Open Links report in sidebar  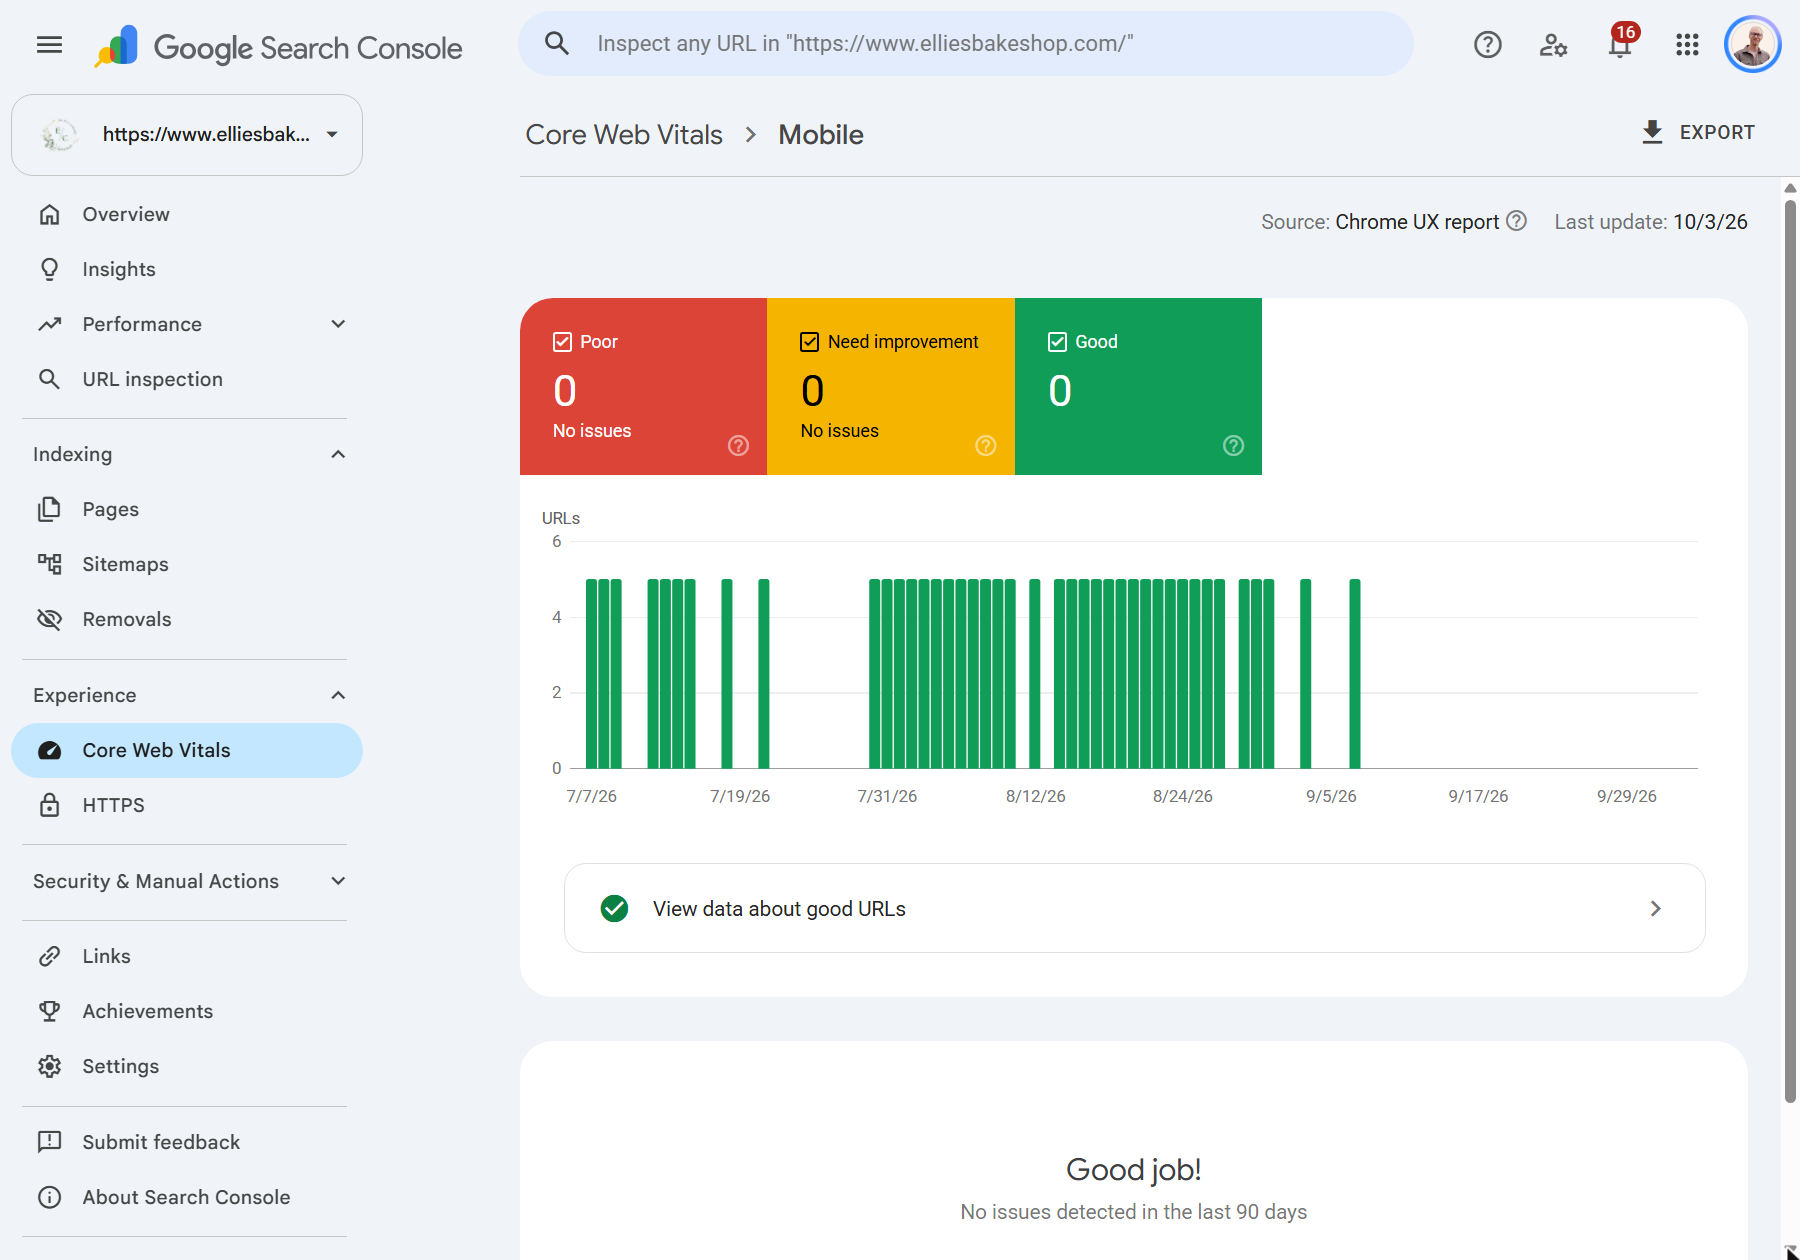point(187,956)
